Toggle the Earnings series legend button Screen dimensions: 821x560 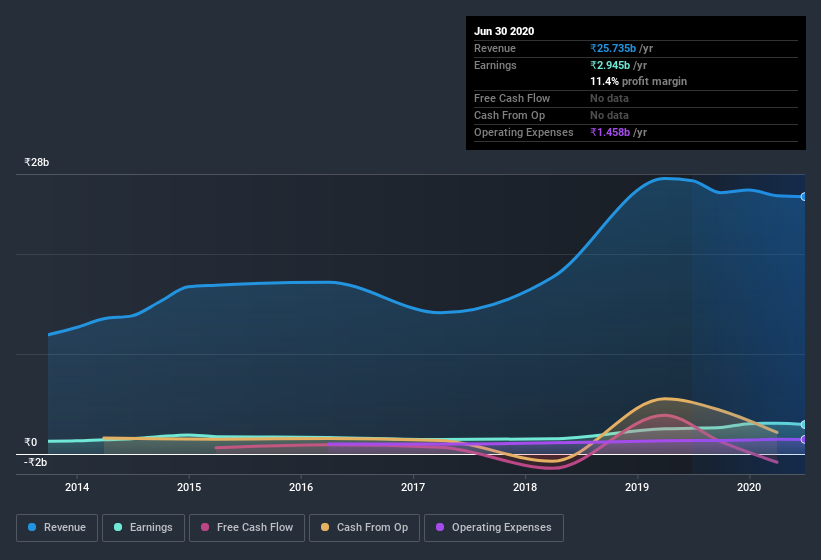tap(143, 528)
